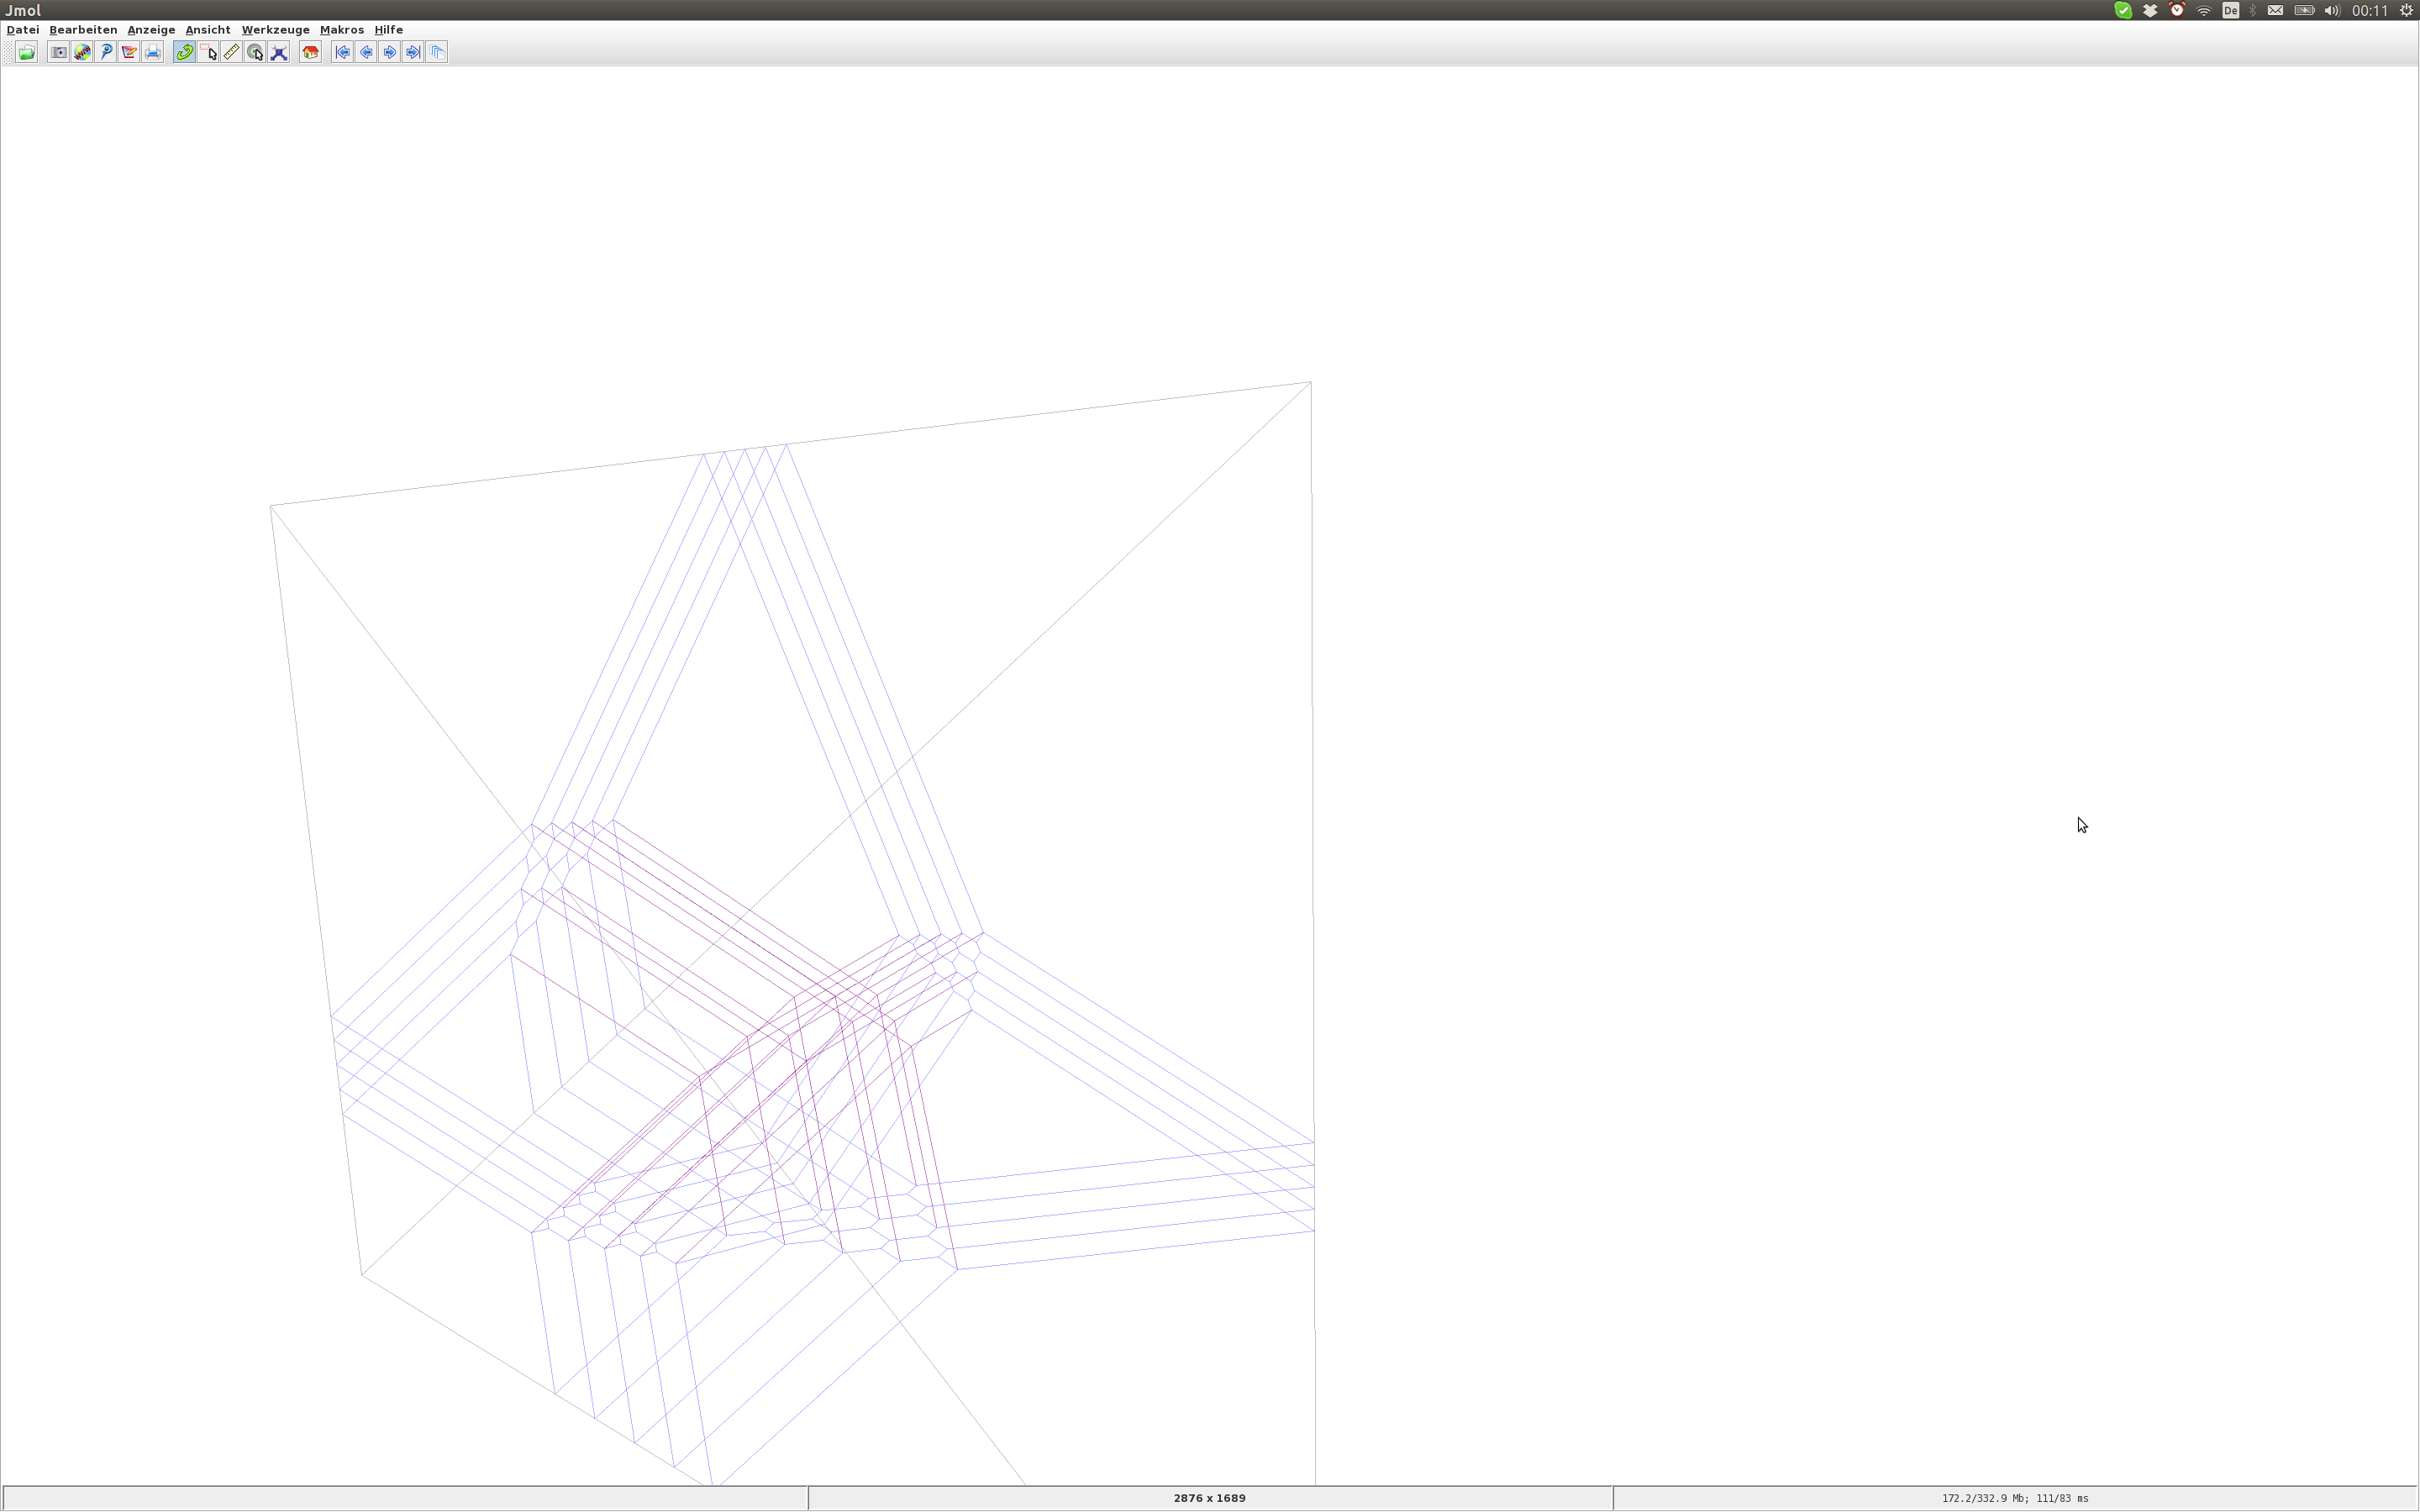Screen dimensions: 2420x1512
Task: Click the home reset view icon
Action: [x=311, y=53]
